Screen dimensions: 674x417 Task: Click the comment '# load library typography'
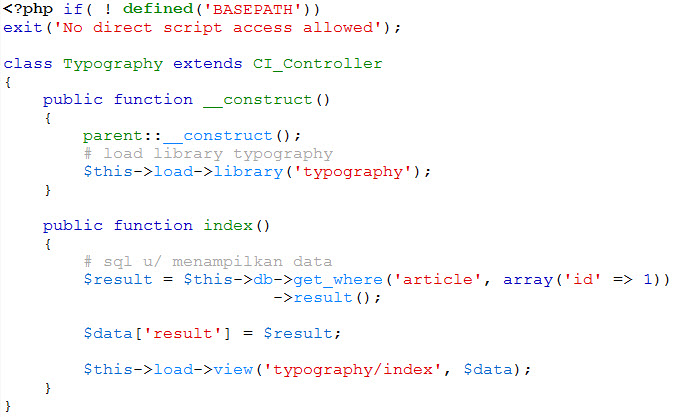coord(208,154)
